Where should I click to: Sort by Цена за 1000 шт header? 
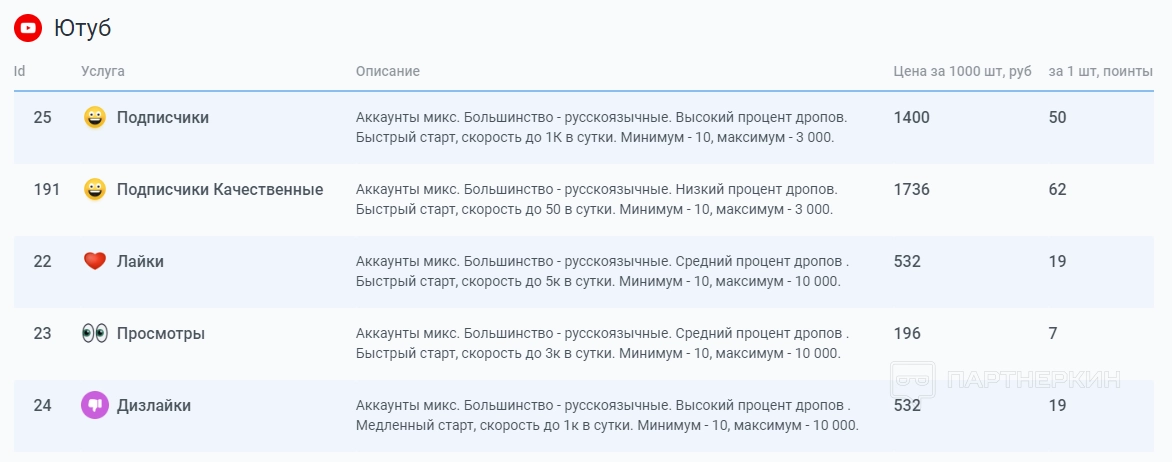pos(962,72)
